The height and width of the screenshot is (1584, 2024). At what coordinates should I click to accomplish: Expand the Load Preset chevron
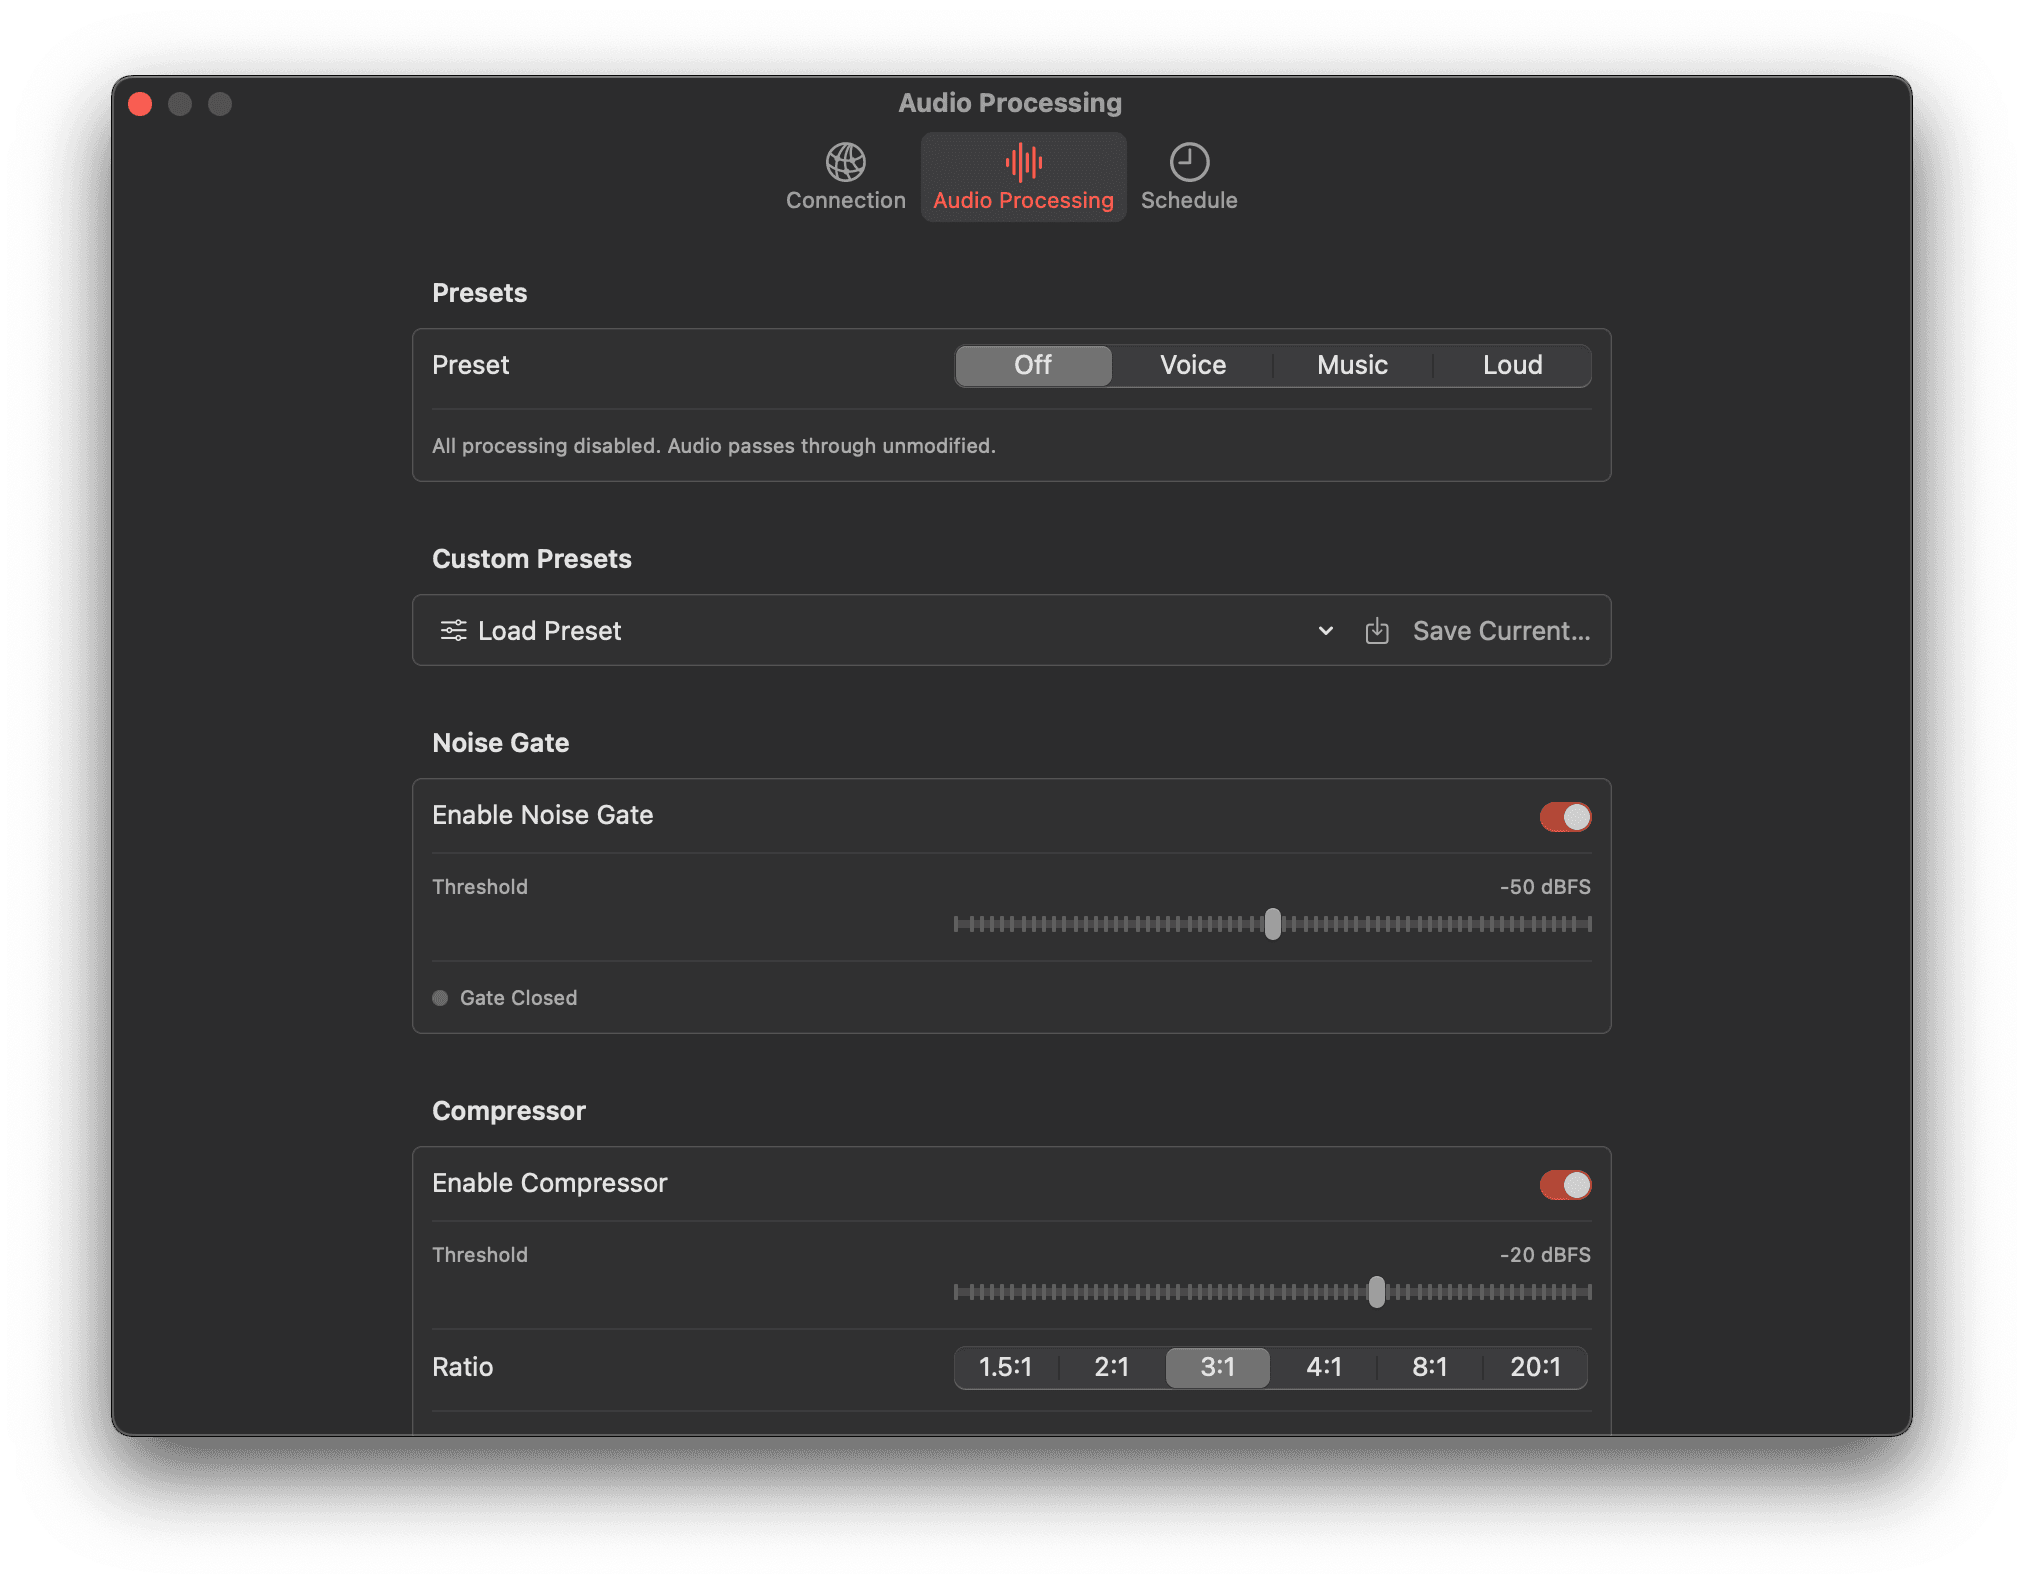pyautogui.click(x=1325, y=630)
